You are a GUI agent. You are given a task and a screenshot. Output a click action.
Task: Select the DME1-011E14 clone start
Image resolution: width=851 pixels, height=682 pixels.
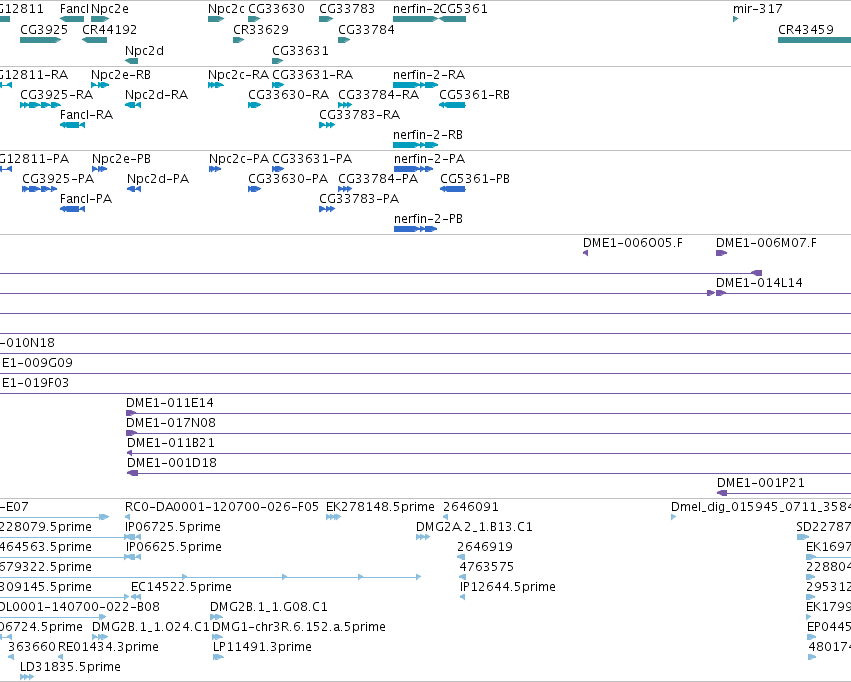coord(131,413)
